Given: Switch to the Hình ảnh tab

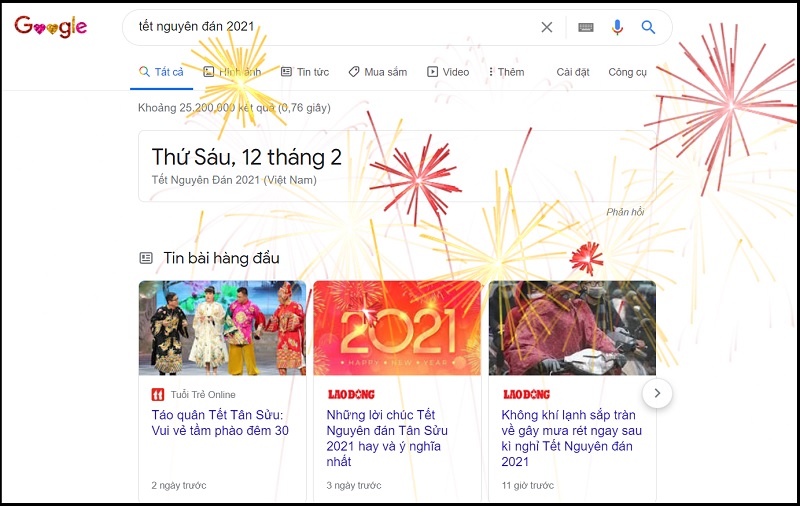Looking at the screenshot, I should tap(232, 72).
